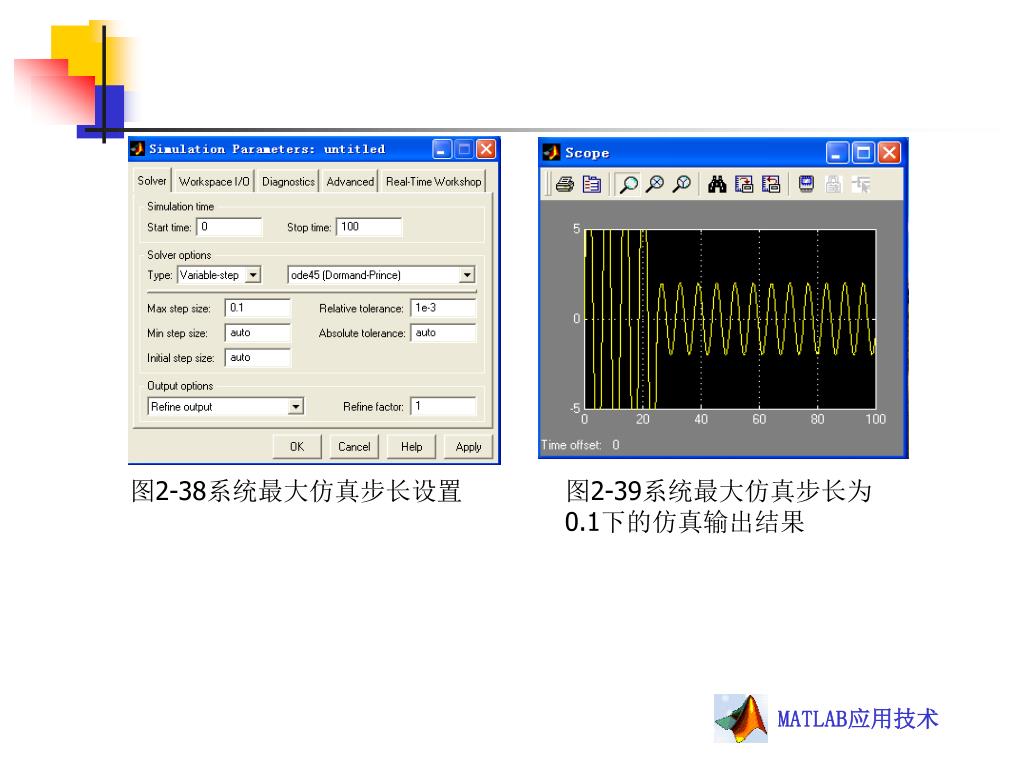Open Scope Parameters icon
This screenshot has height=768, width=1024.
pos(592,185)
